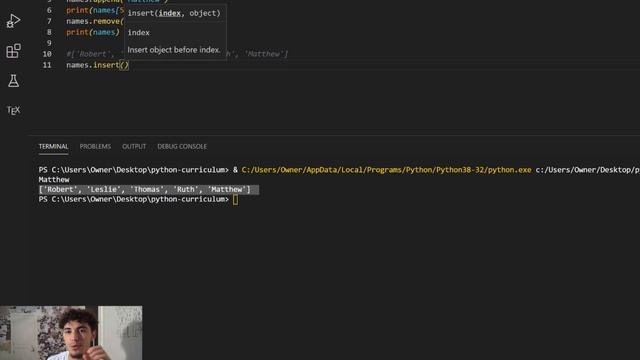640x360 pixels.
Task: Click the insert(index, object) signature hint
Action: tap(174, 13)
